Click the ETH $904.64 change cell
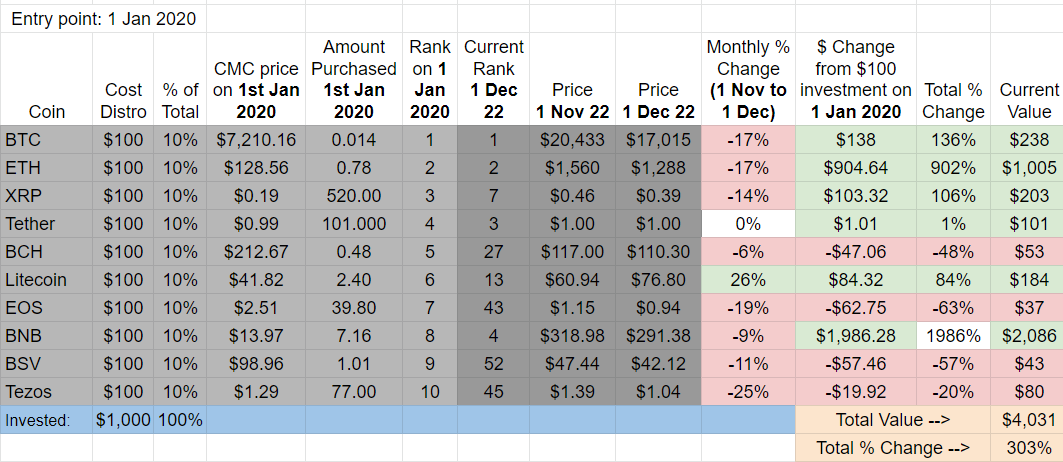 point(856,168)
